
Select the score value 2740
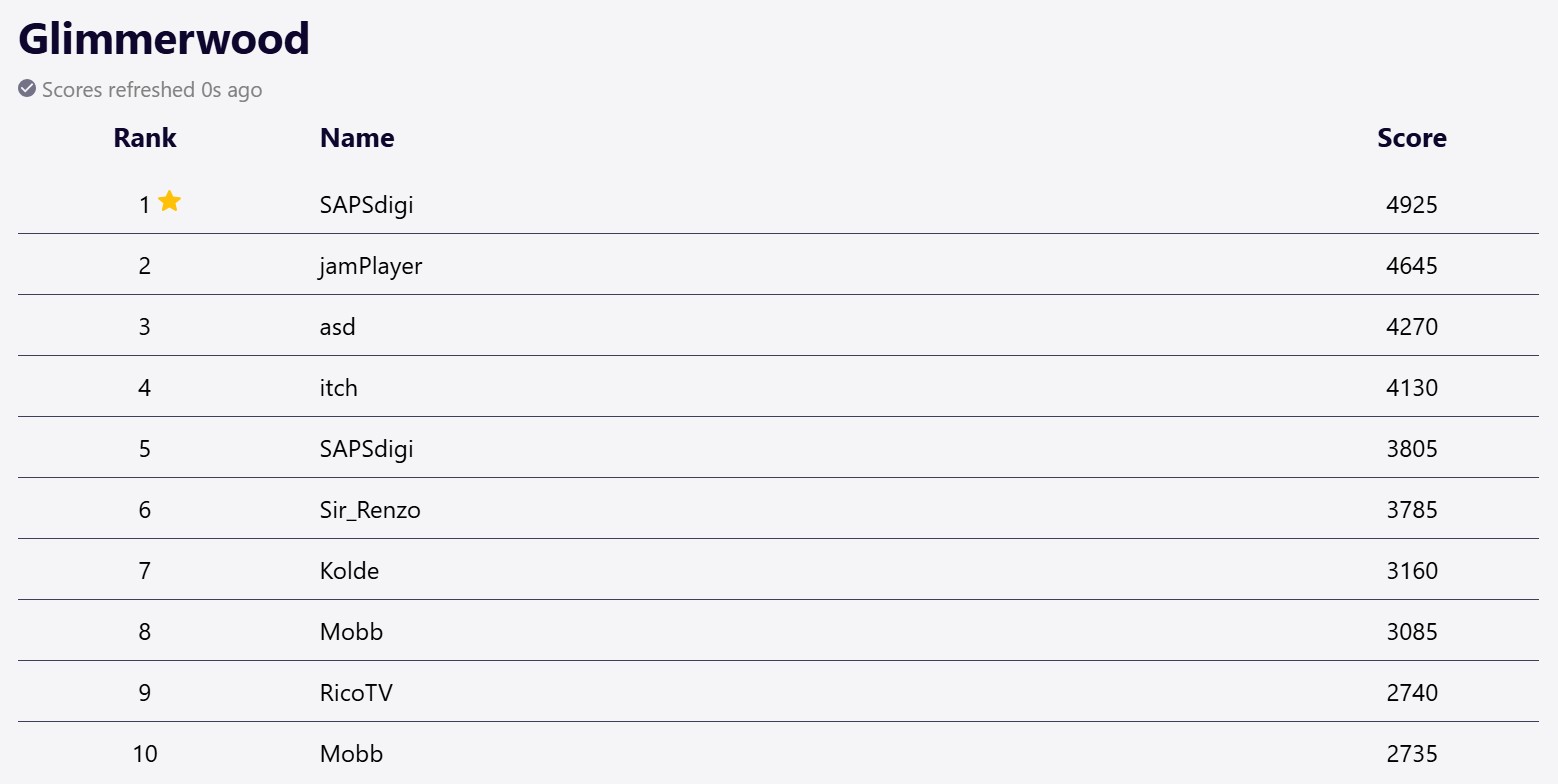(1411, 693)
